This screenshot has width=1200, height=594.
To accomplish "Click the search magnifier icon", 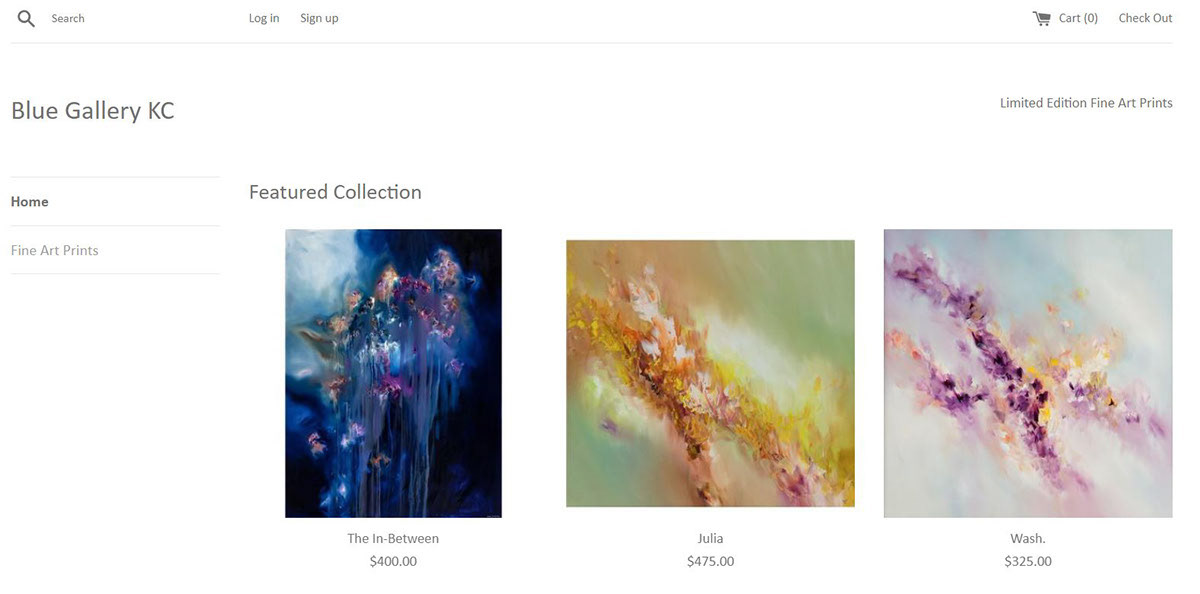I will pyautogui.click(x=26, y=18).
